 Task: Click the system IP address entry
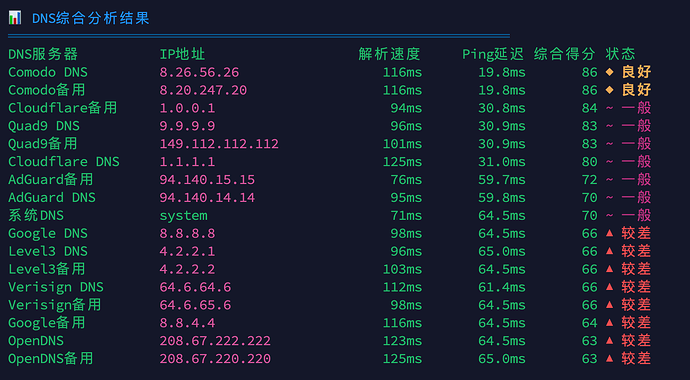pos(183,216)
